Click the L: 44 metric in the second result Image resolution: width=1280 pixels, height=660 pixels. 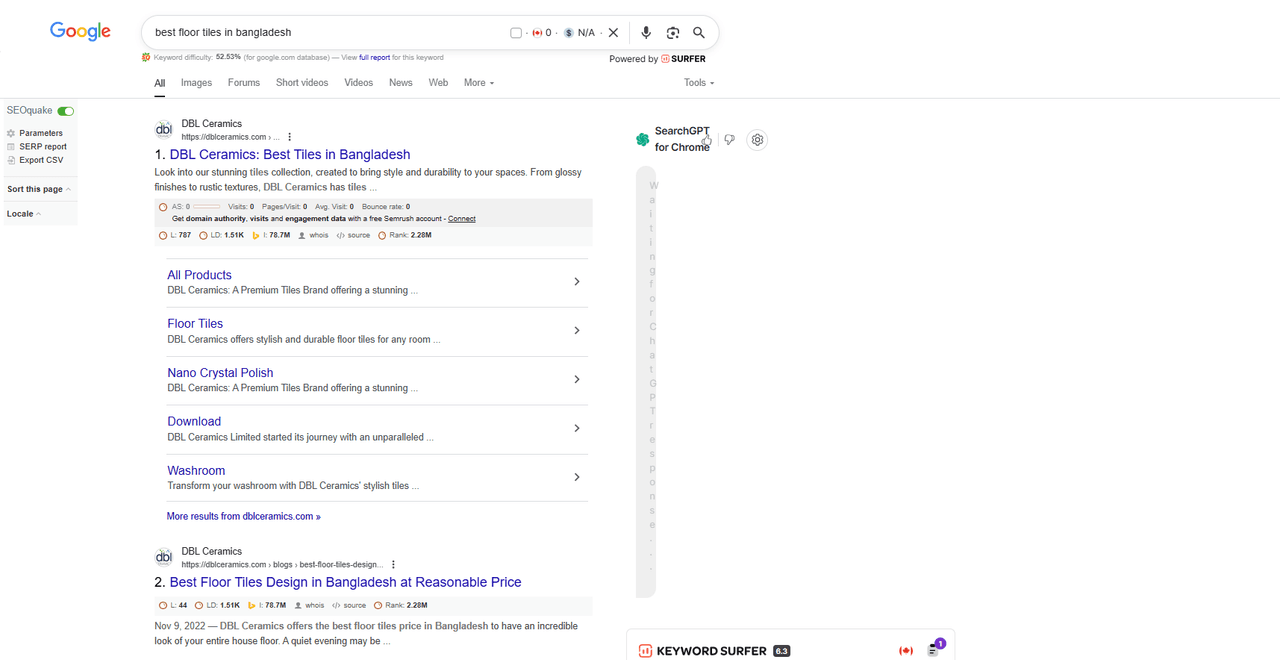coord(173,605)
